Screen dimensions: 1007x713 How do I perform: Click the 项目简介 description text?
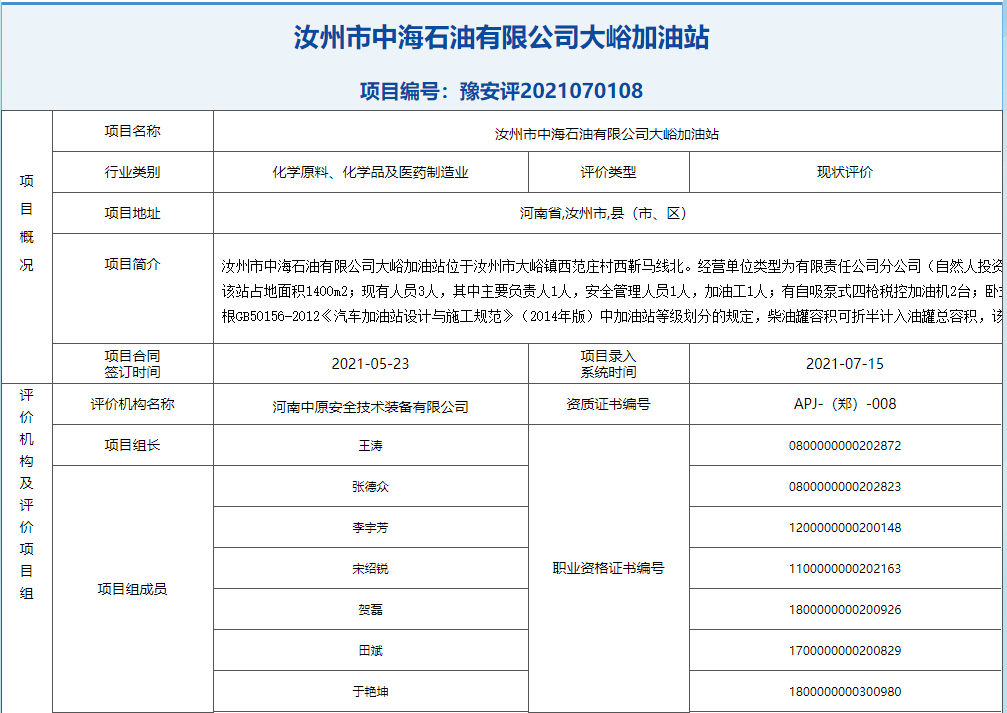coord(610,290)
